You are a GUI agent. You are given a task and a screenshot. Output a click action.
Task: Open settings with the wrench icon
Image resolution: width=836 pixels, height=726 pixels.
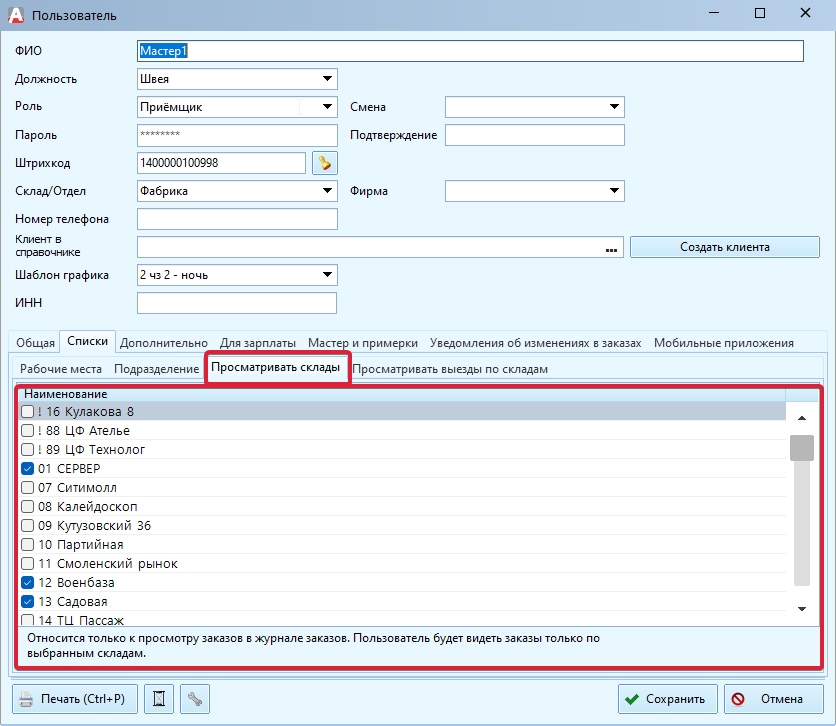[196, 699]
